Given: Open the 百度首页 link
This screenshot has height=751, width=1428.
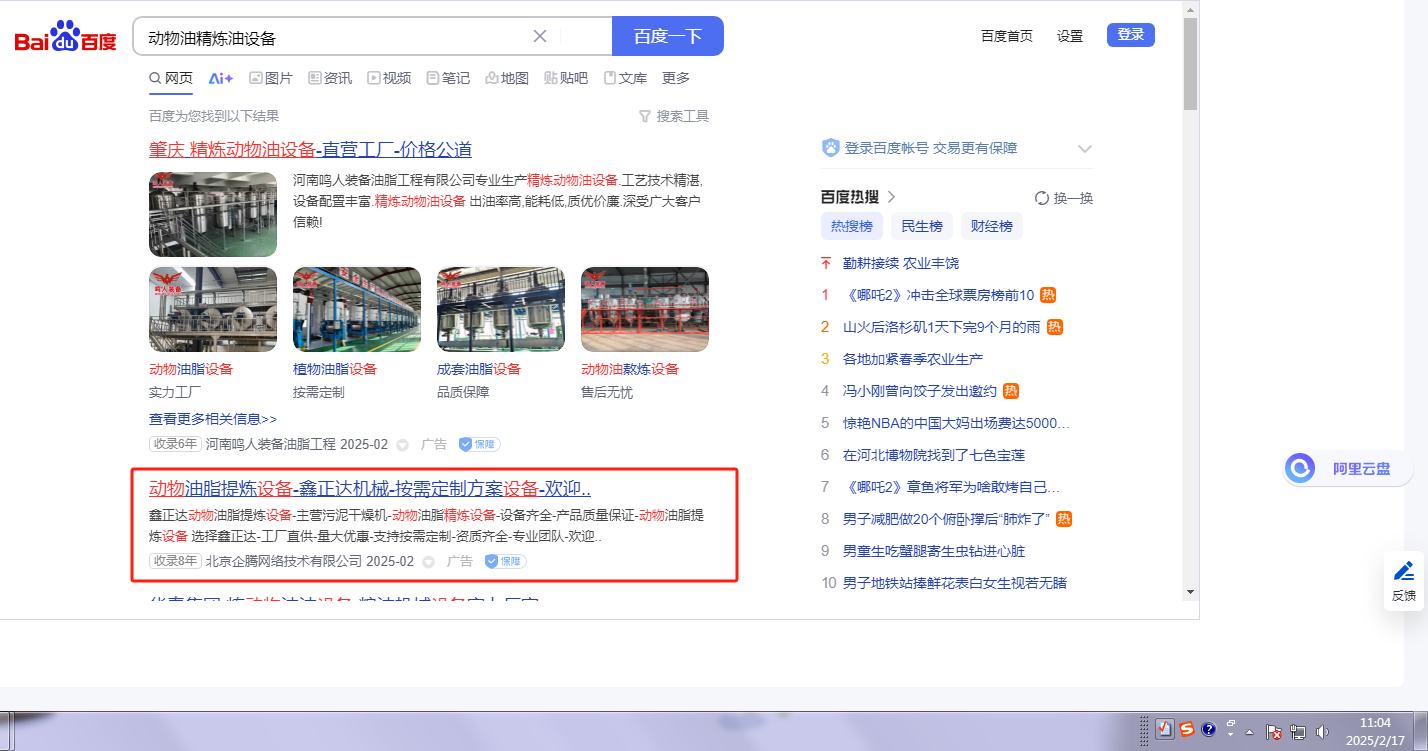Looking at the screenshot, I should point(1007,36).
